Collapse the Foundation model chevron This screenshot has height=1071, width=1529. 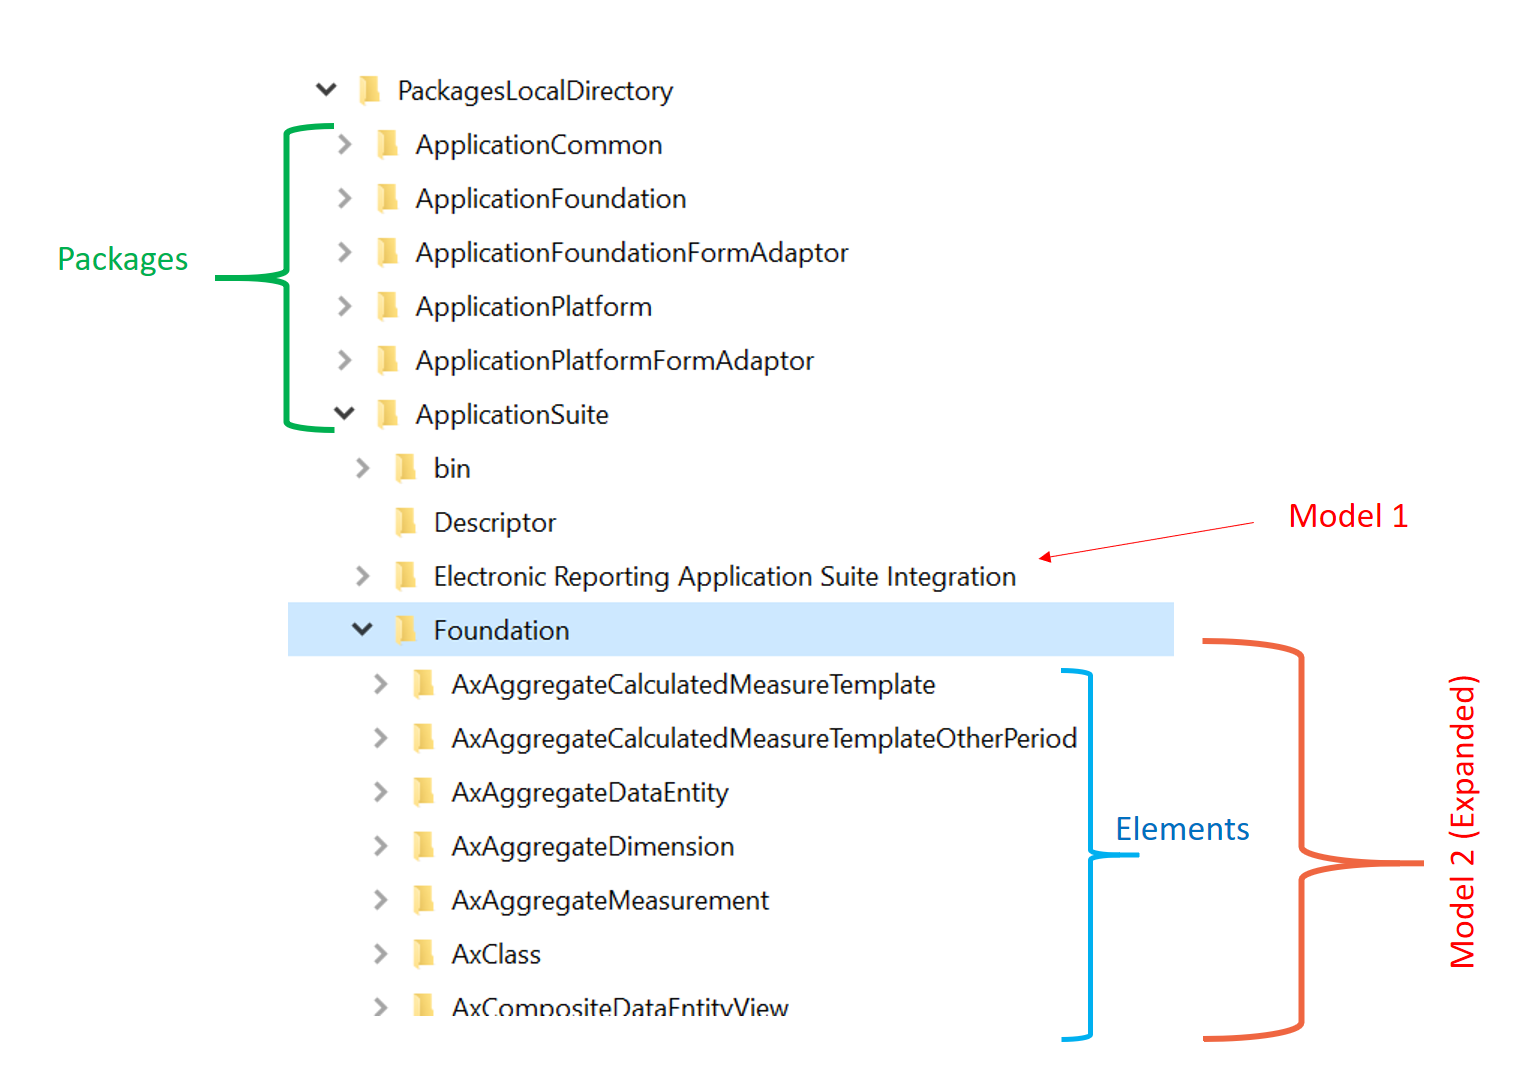[363, 630]
